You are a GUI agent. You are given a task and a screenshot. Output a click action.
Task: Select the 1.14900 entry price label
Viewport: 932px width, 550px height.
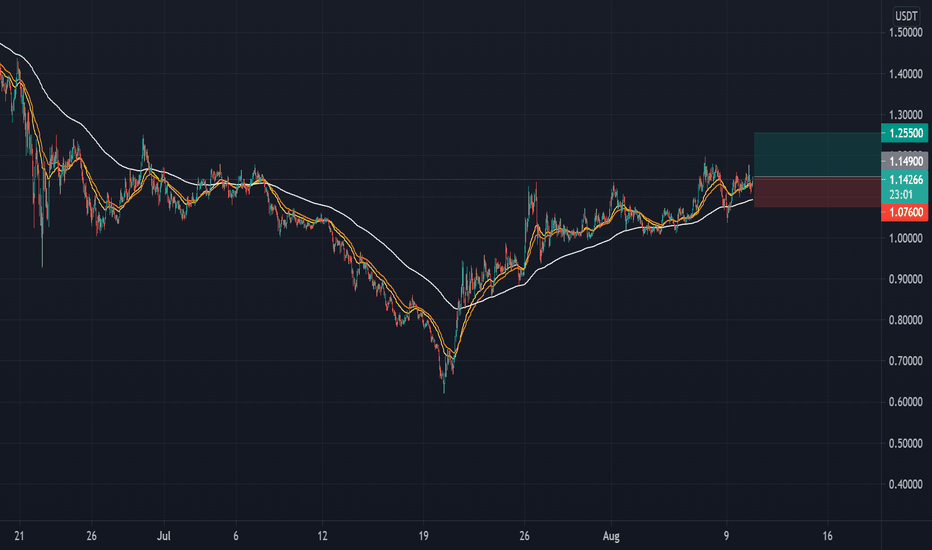pyautogui.click(x=905, y=161)
